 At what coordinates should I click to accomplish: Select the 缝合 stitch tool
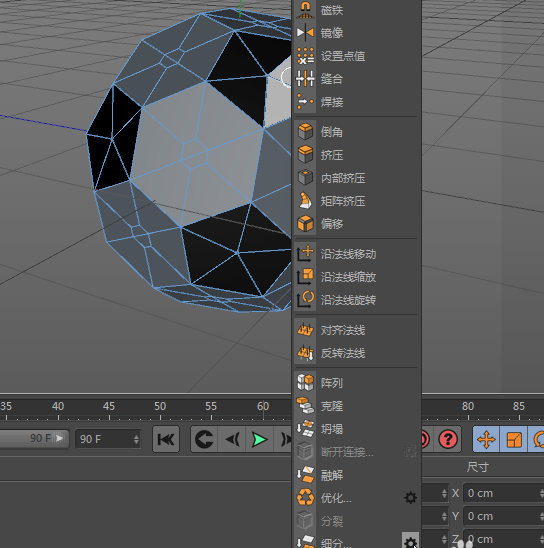[x=356, y=79]
